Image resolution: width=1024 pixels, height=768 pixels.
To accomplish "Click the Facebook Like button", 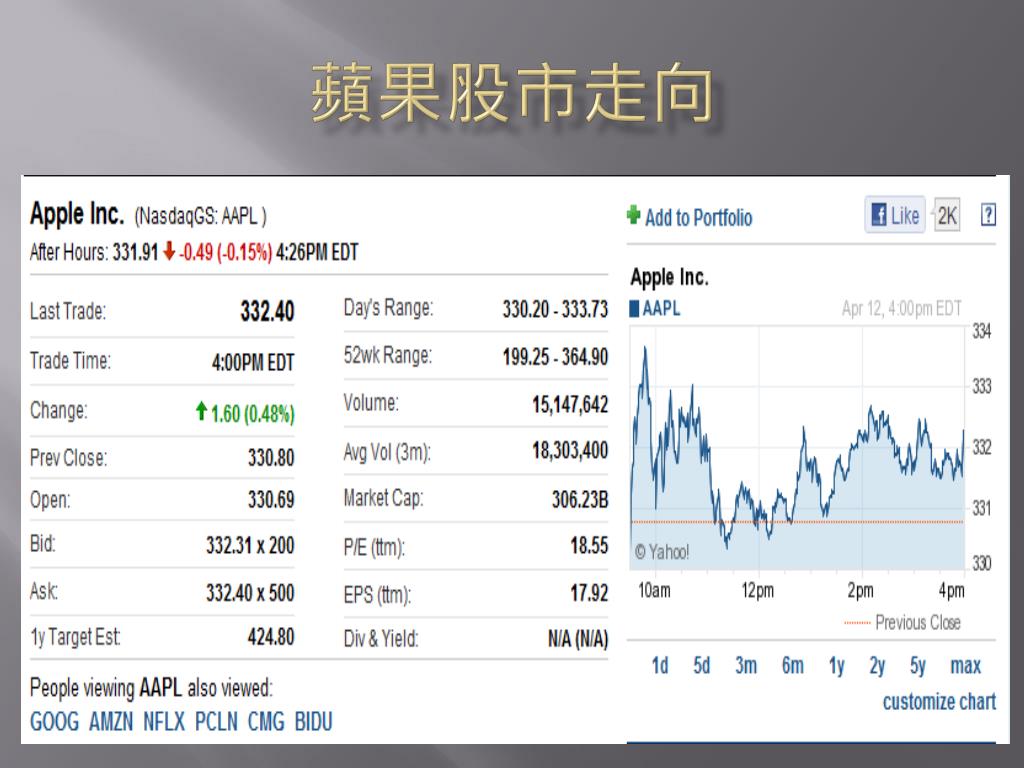I will pos(895,215).
